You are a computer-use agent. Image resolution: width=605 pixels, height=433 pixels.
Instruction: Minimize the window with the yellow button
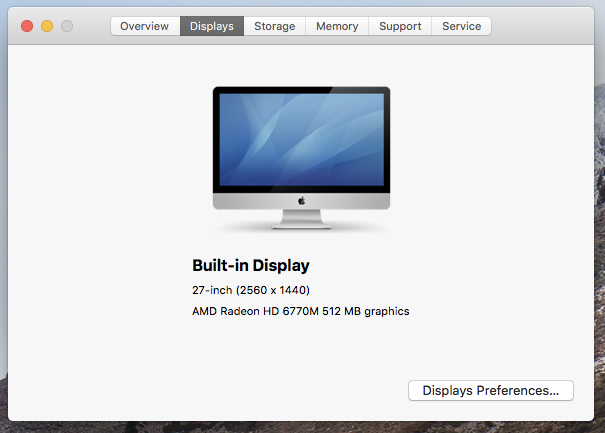coord(47,26)
